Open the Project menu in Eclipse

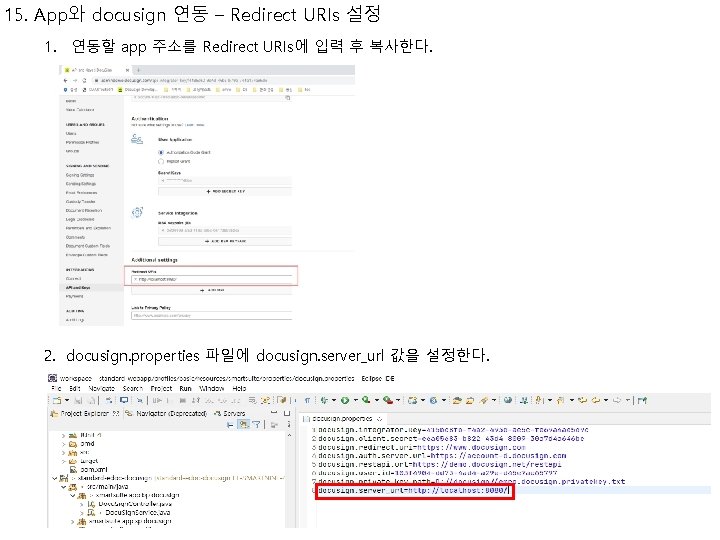[161, 388]
